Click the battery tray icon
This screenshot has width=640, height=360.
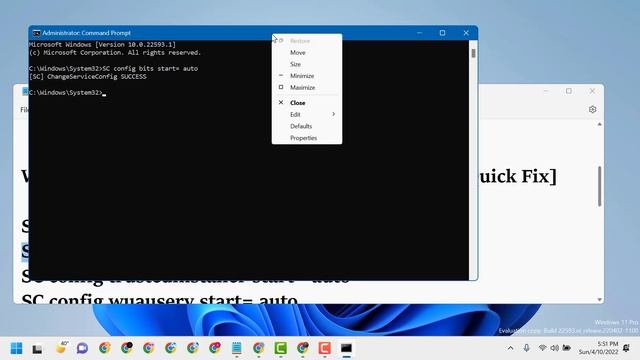(567, 348)
